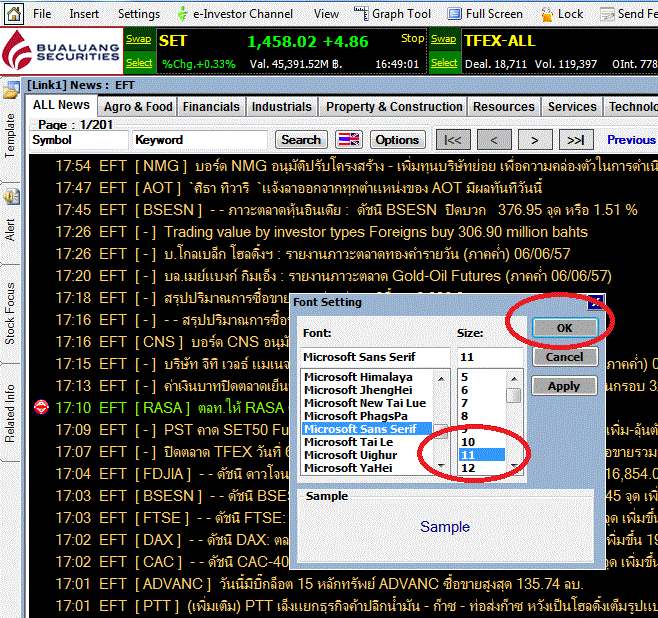658x618 pixels.
Task: Switch to the Agro & Food tab
Action: click(x=138, y=107)
